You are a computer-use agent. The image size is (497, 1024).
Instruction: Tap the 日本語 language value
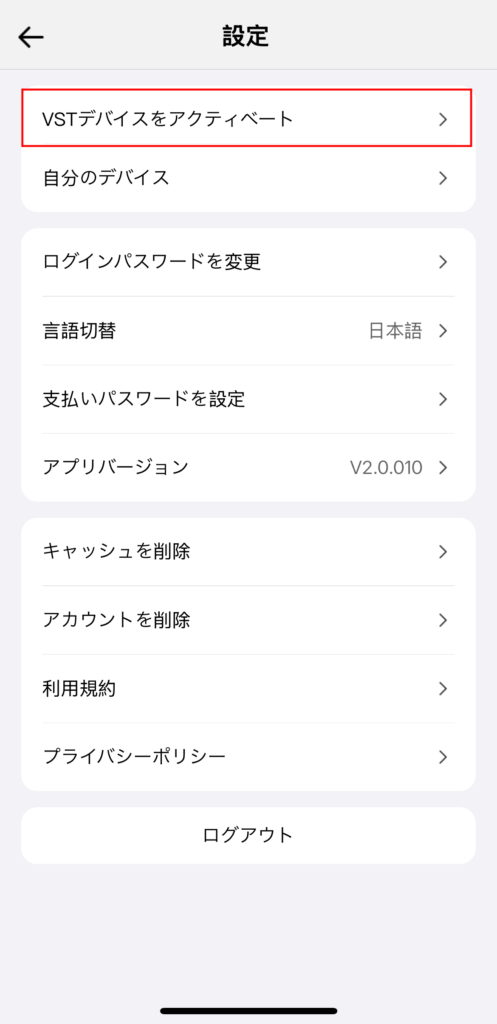(395, 331)
